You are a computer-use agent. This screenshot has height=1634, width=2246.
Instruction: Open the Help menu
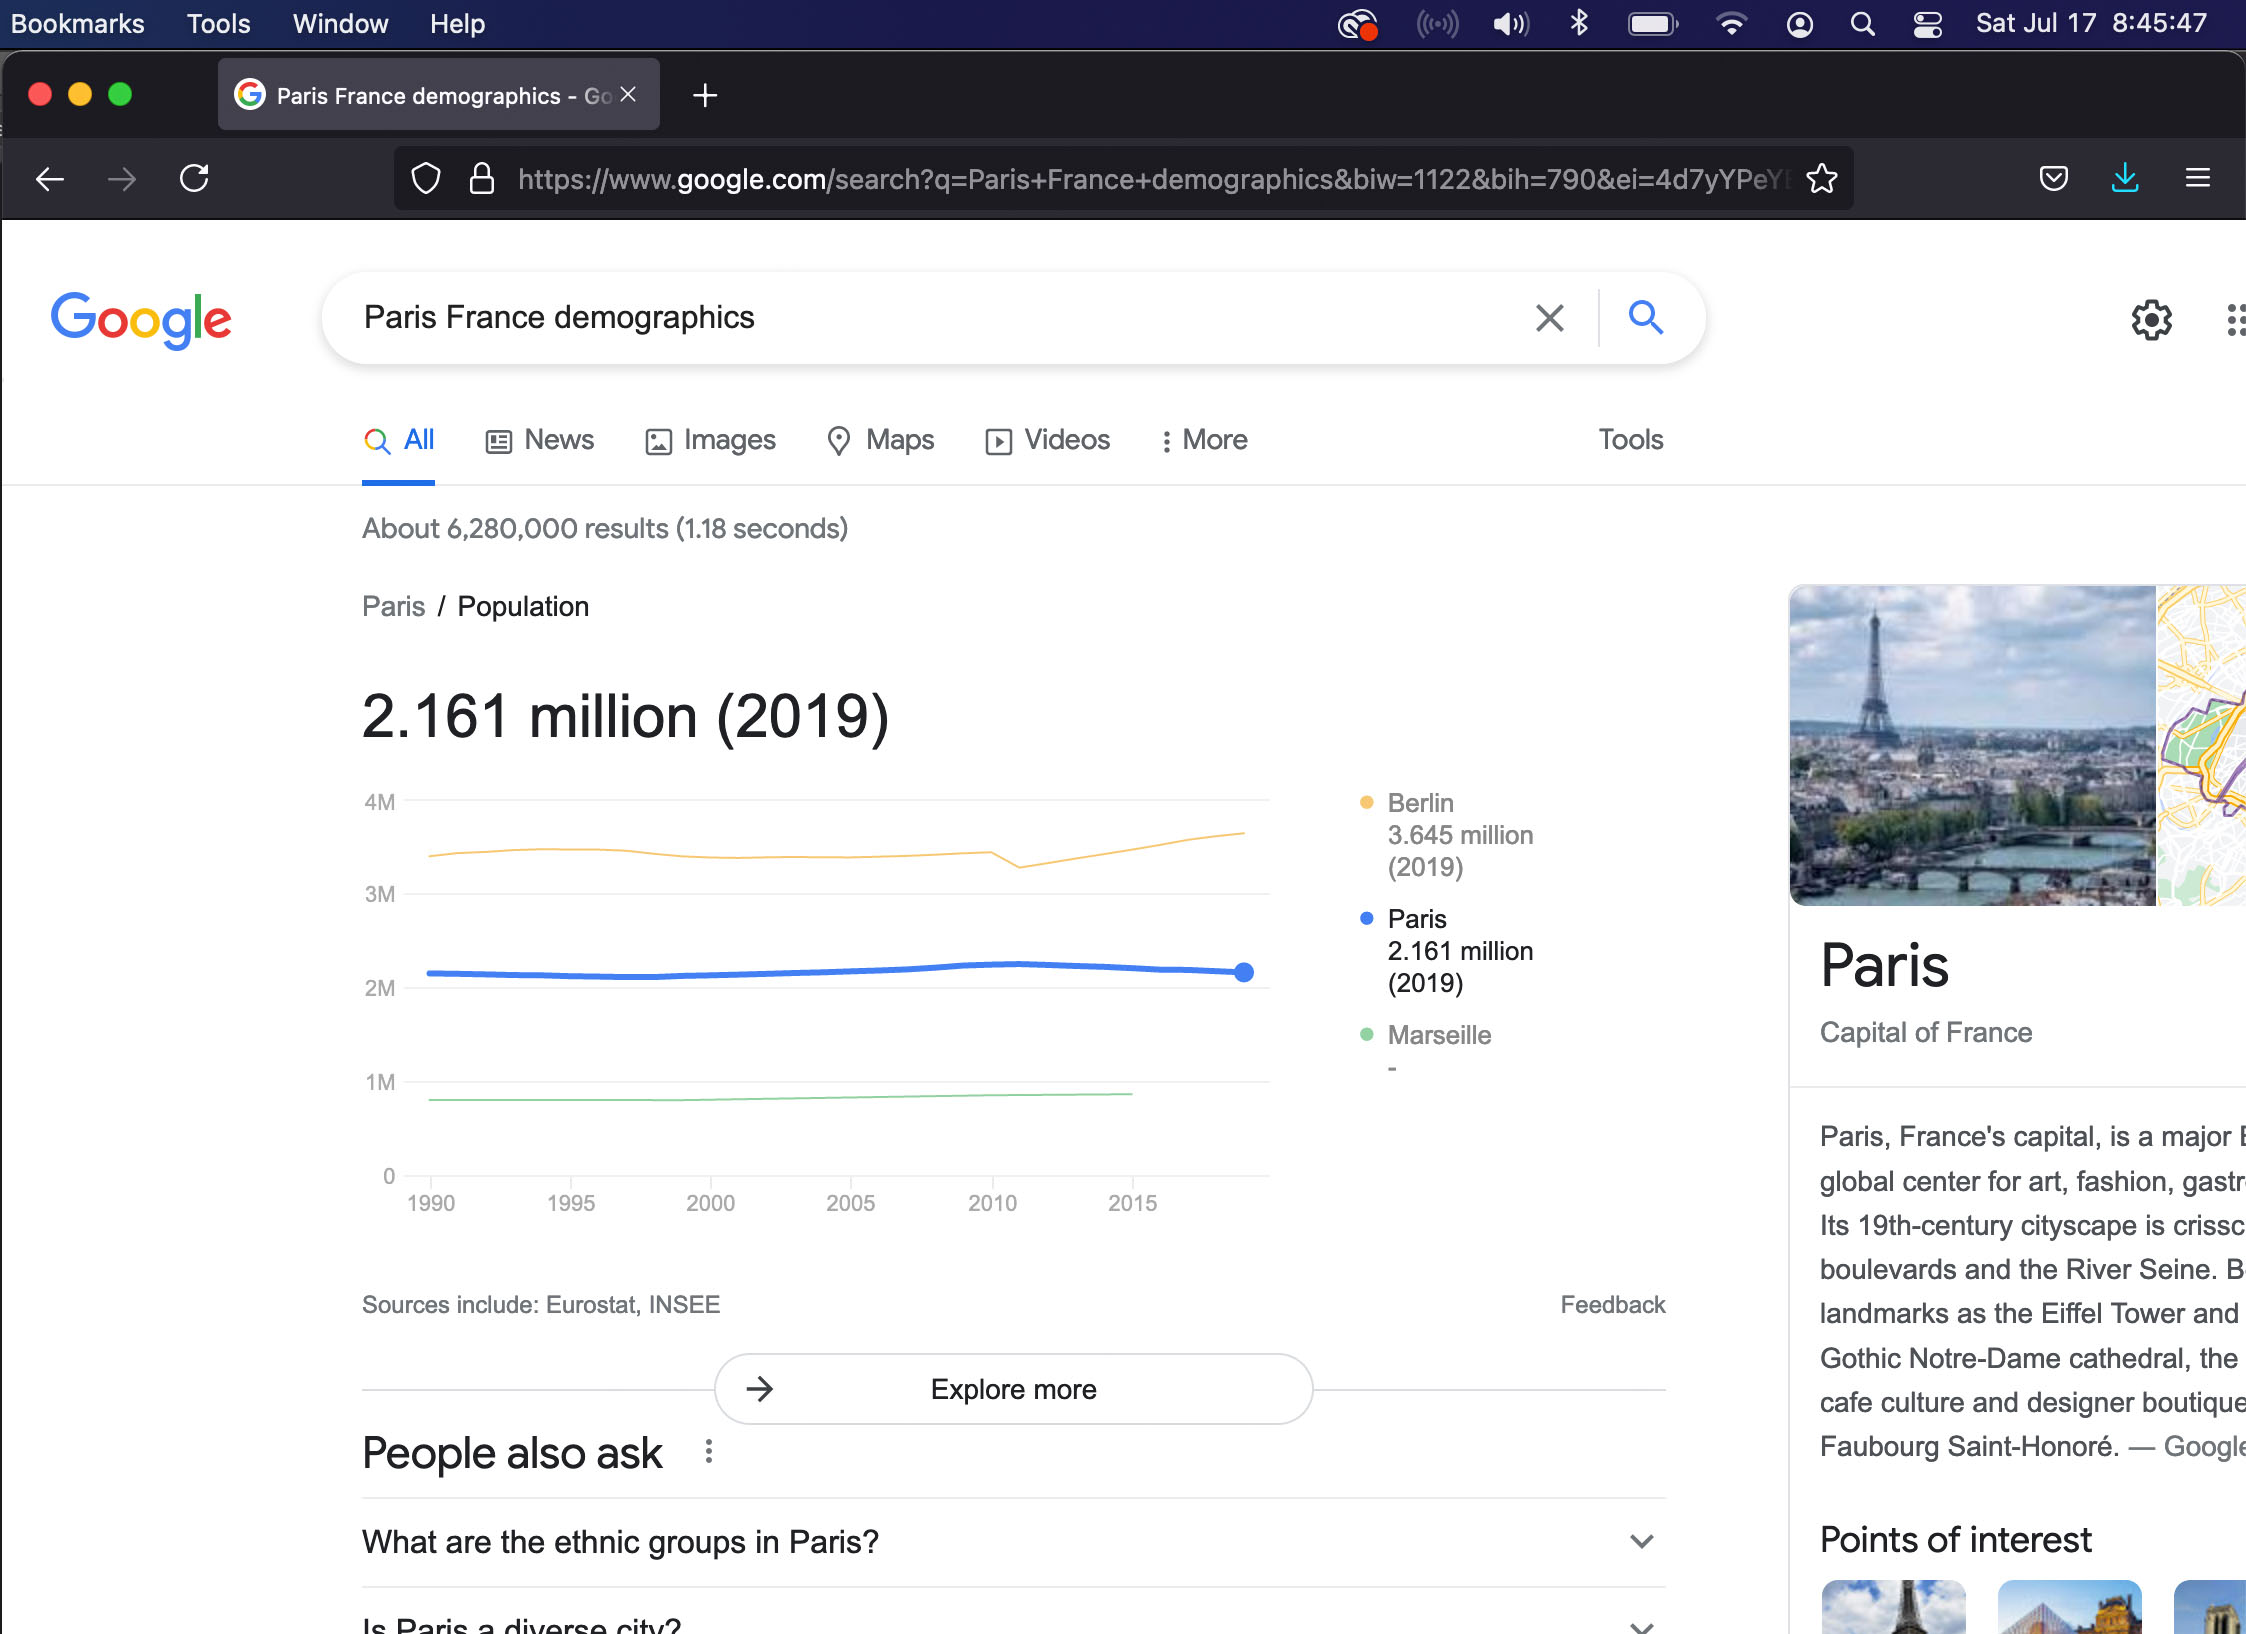[457, 24]
